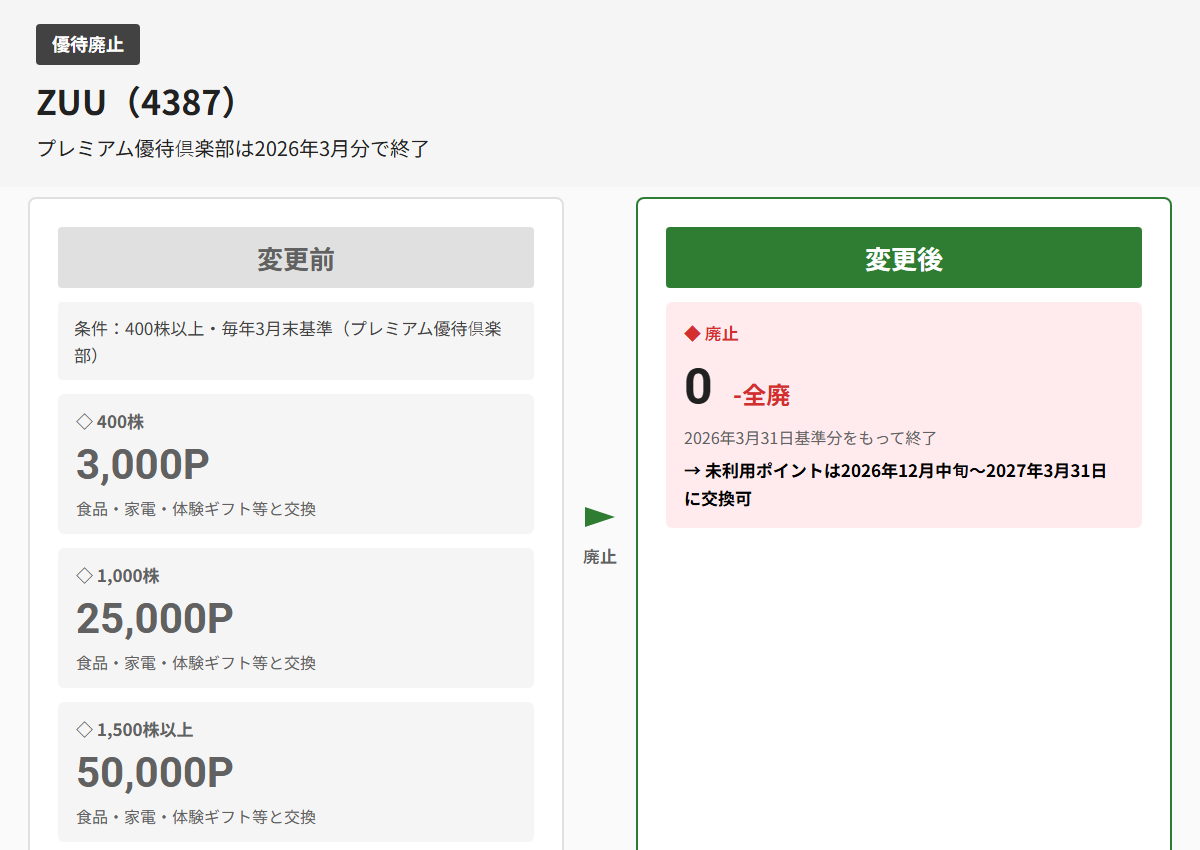The height and width of the screenshot is (850, 1200).
Task: Click the 2026年3月31日基準分をもって終了 line
Action: click(x=811, y=438)
